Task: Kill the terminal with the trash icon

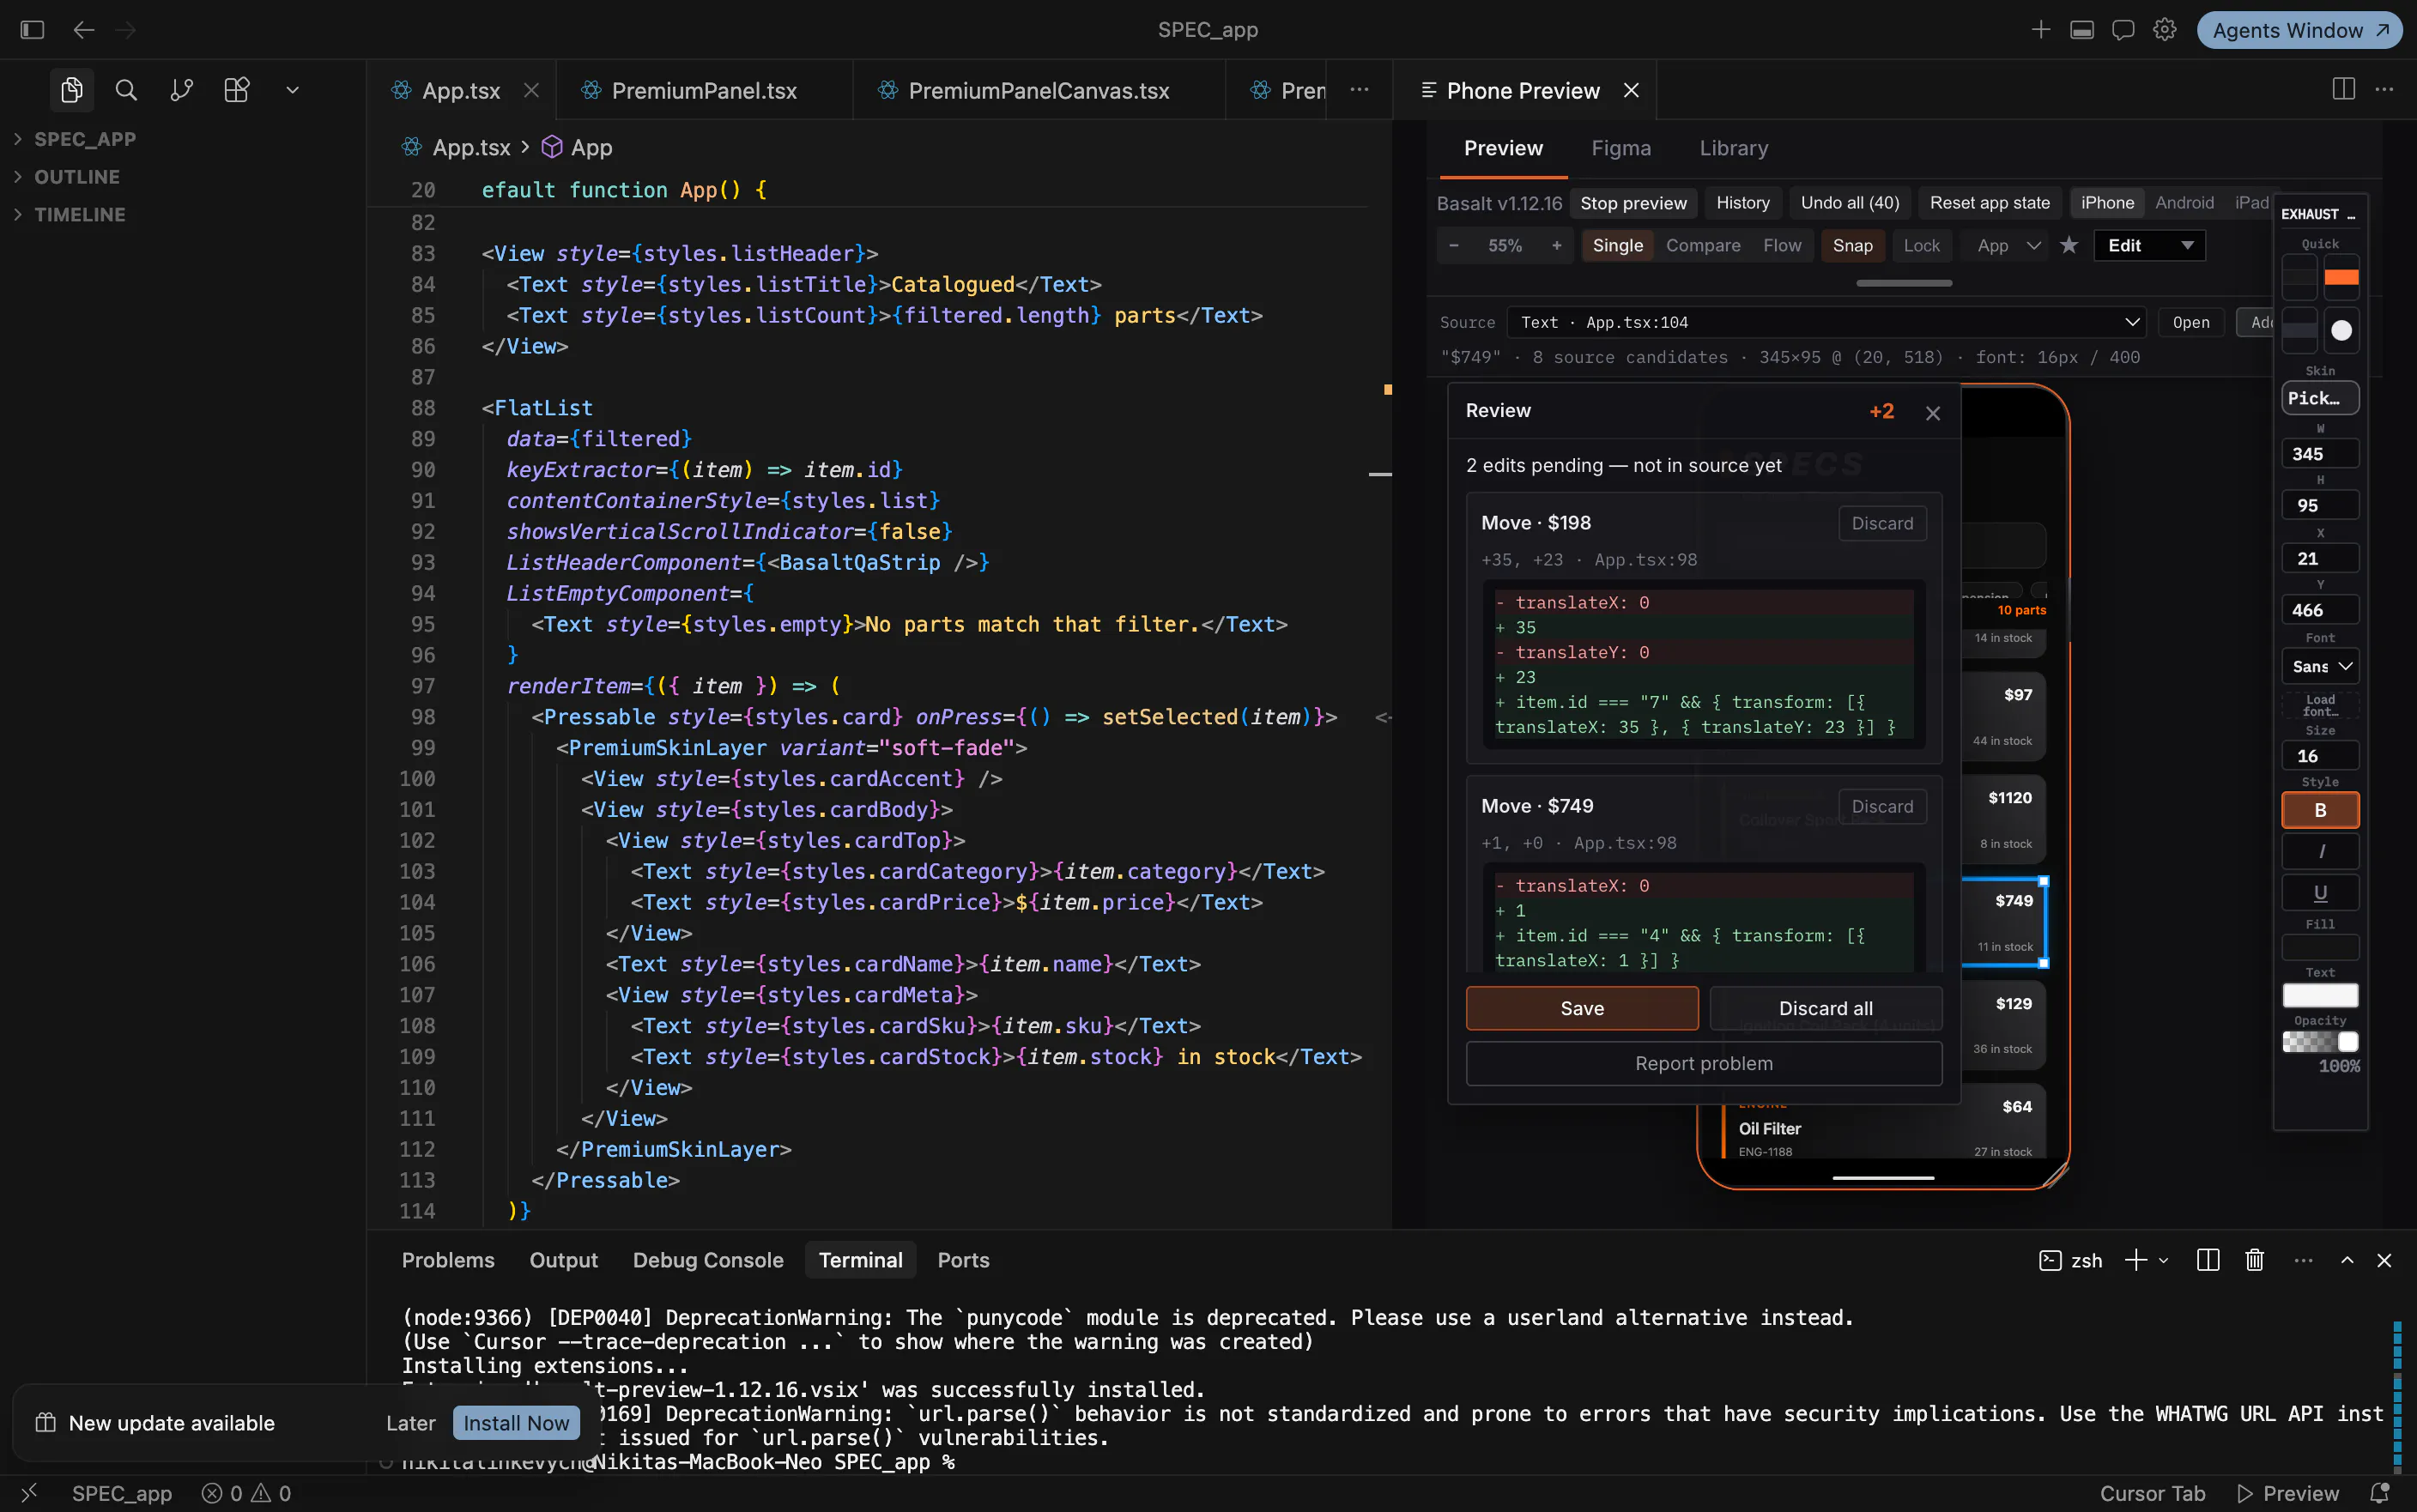Action: tap(2254, 1260)
